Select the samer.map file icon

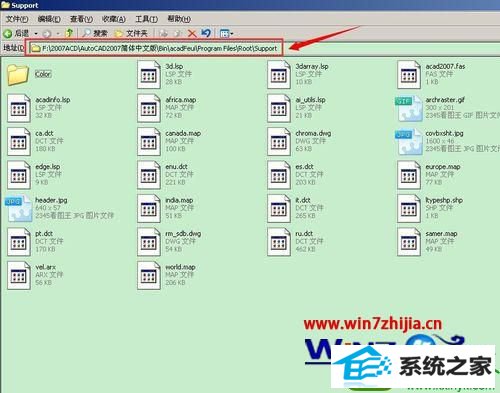409,242
